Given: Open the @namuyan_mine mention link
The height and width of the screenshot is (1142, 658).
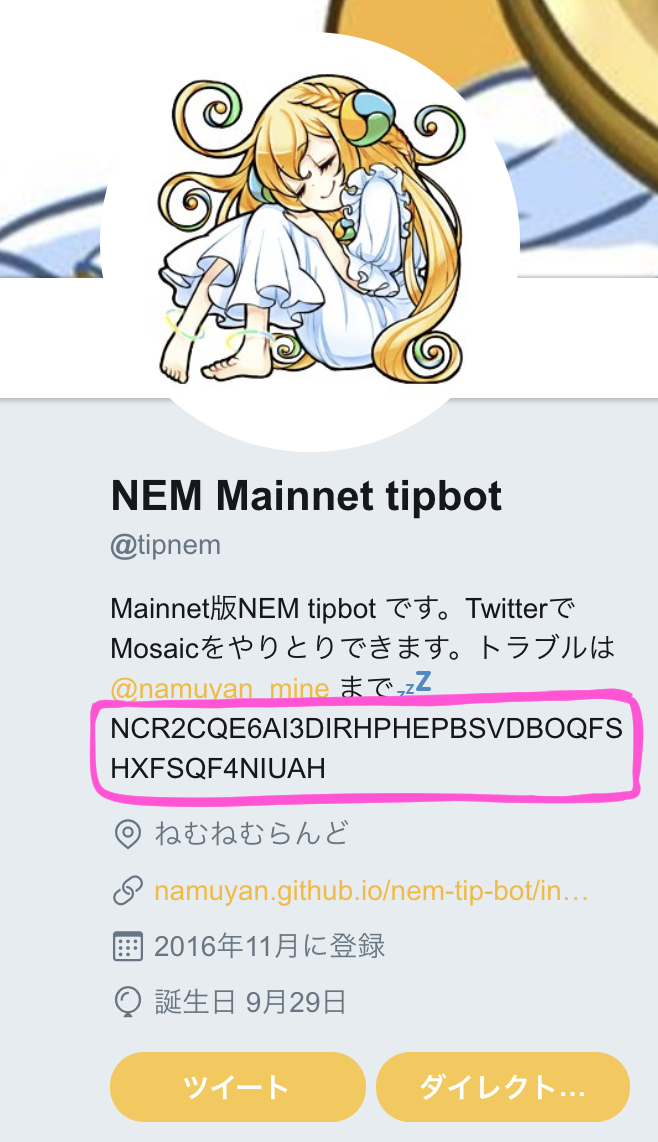Looking at the screenshot, I should (x=219, y=688).
